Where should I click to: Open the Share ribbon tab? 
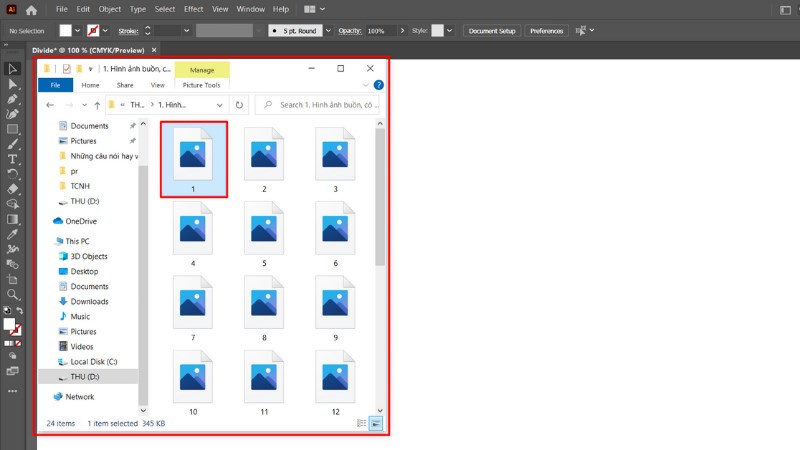click(x=124, y=86)
